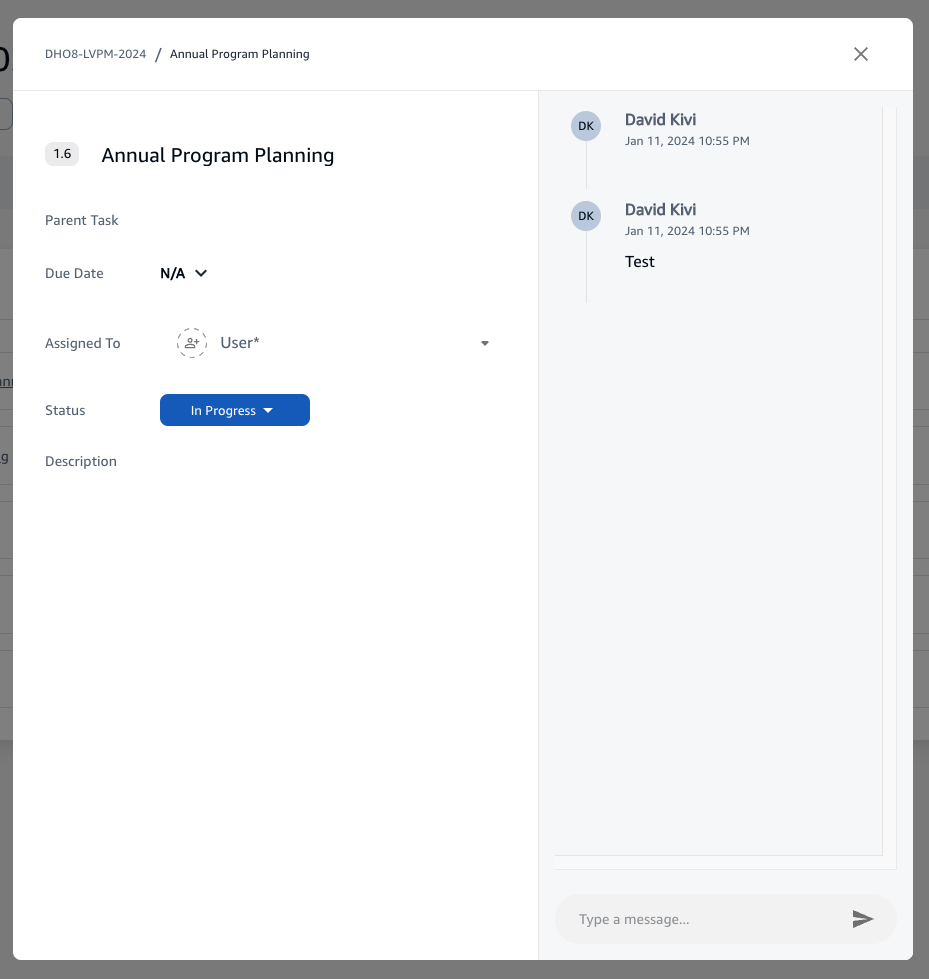Click the comment timestamp Jan 11, 2024
The width and height of the screenshot is (929, 979).
tap(687, 141)
